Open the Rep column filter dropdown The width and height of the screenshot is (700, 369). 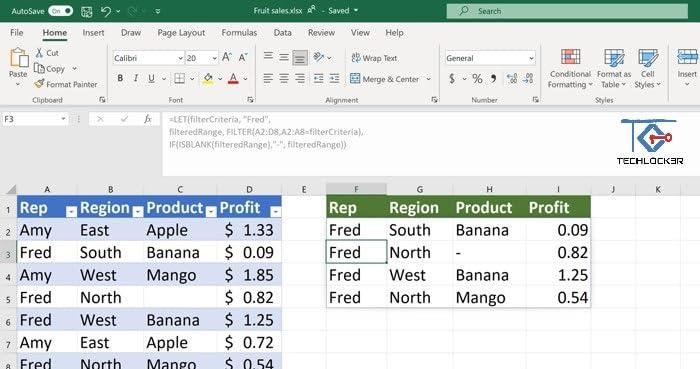click(x=71, y=212)
